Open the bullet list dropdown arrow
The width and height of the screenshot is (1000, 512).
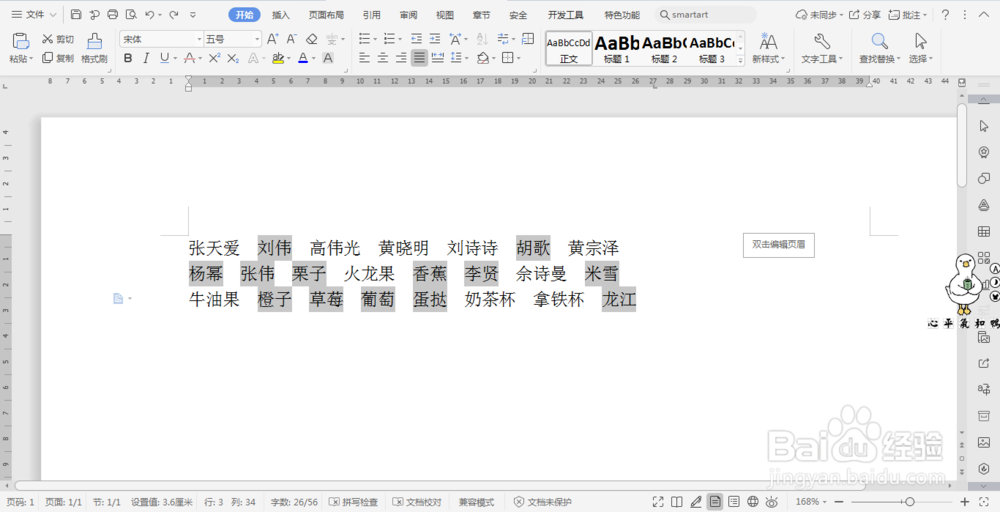pos(375,40)
